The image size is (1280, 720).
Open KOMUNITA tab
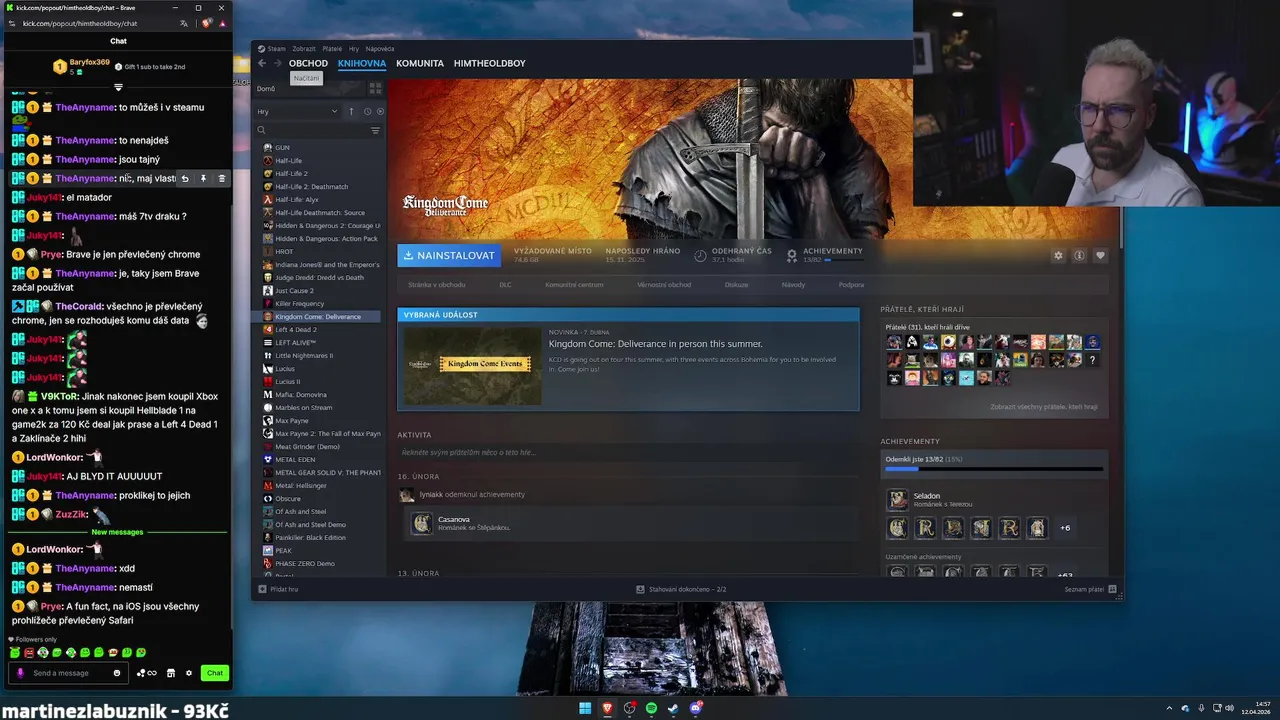pyautogui.click(x=420, y=63)
